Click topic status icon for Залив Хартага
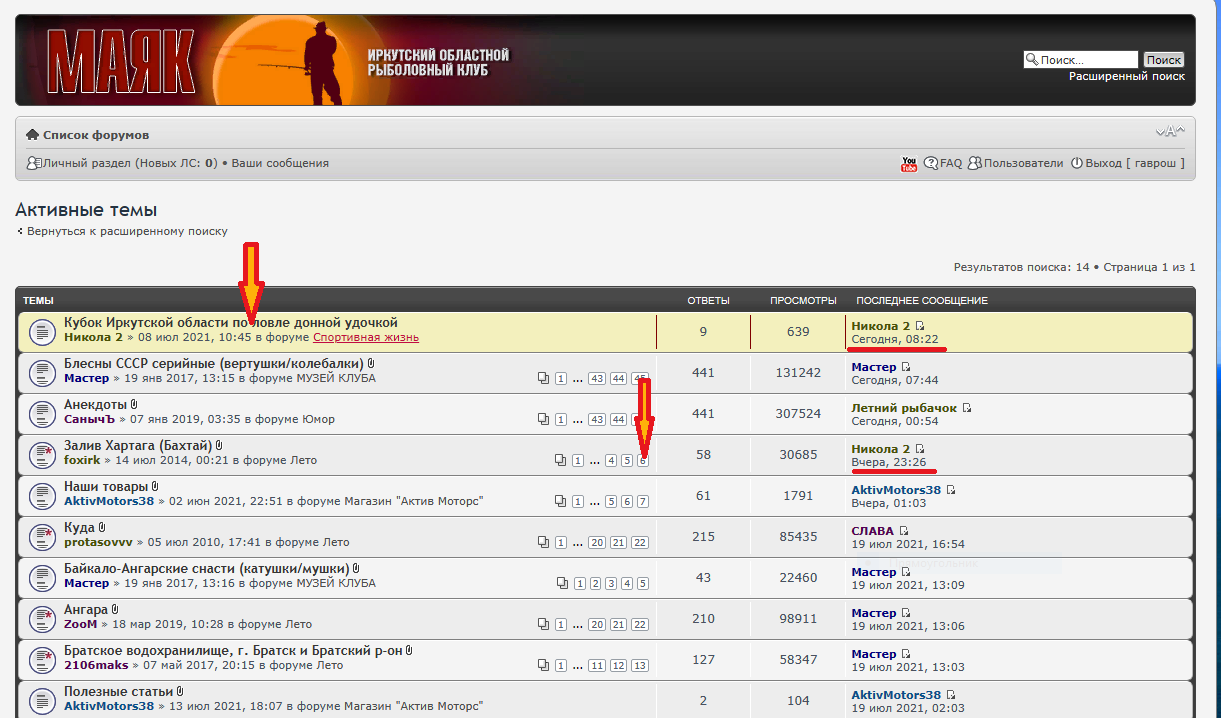1221x718 pixels. [41, 454]
